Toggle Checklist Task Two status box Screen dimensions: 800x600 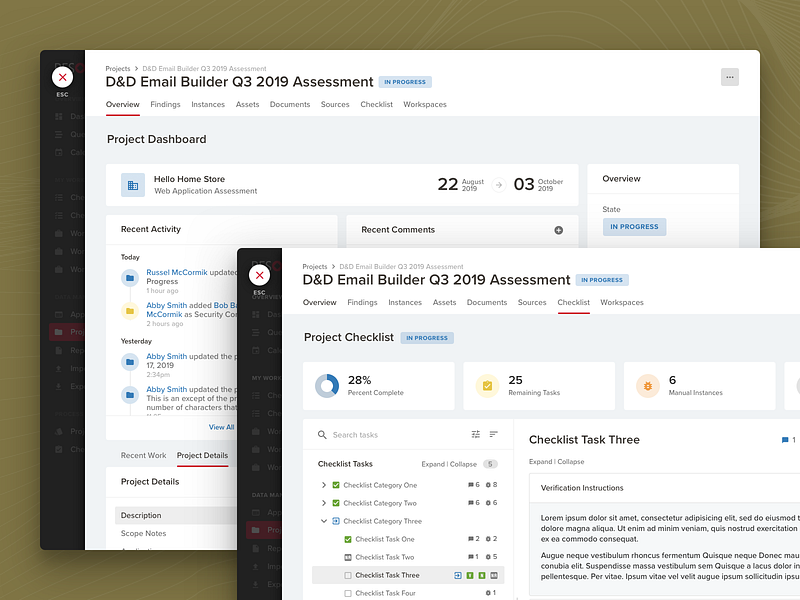(348, 557)
